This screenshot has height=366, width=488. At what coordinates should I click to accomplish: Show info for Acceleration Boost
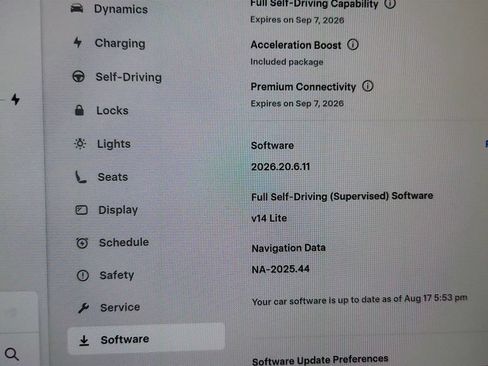tap(353, 44)
